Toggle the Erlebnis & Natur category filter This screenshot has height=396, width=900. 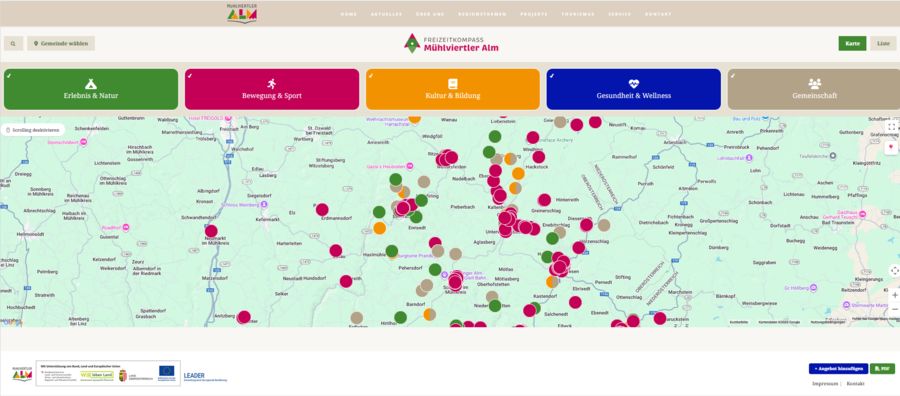(91, 90)
